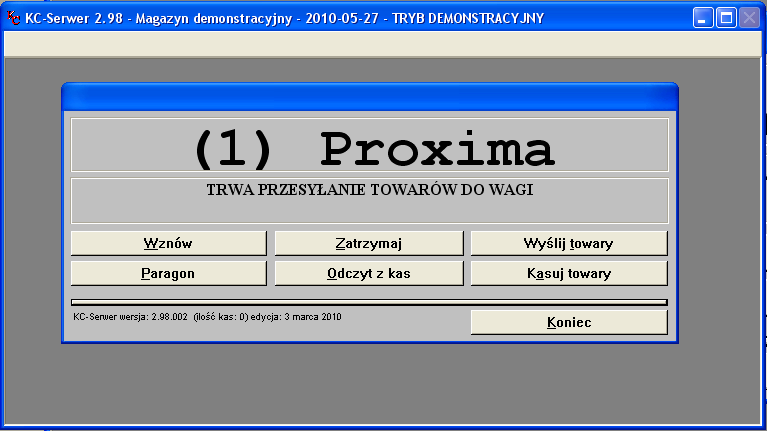The image size is (767, 431).
Task: Click the 'KC-Serwer wersja: 2.98.002' version text
Action: (130, 317)
